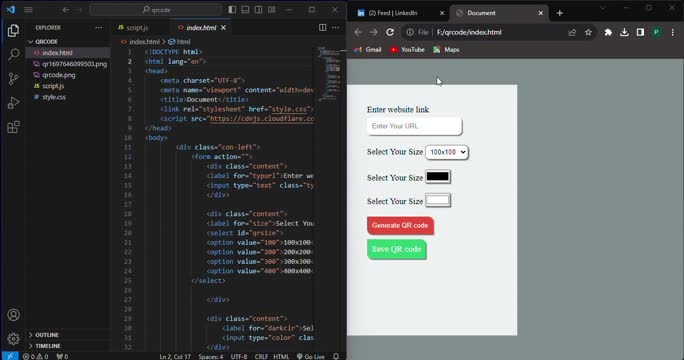This screenshot has width=684, height=360.
Task: Expand the OUTLINE section
Action: pos(47,335)
